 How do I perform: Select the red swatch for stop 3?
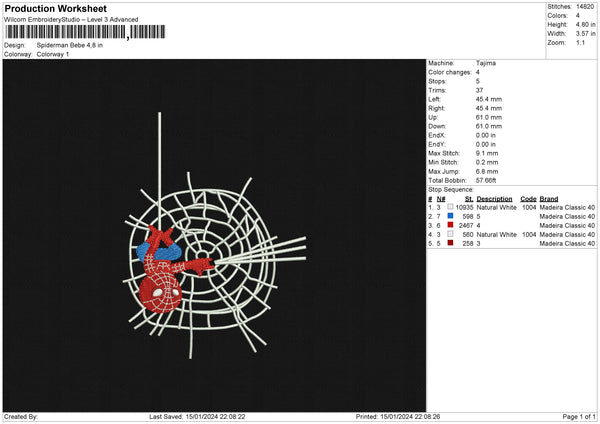(450, 225)
